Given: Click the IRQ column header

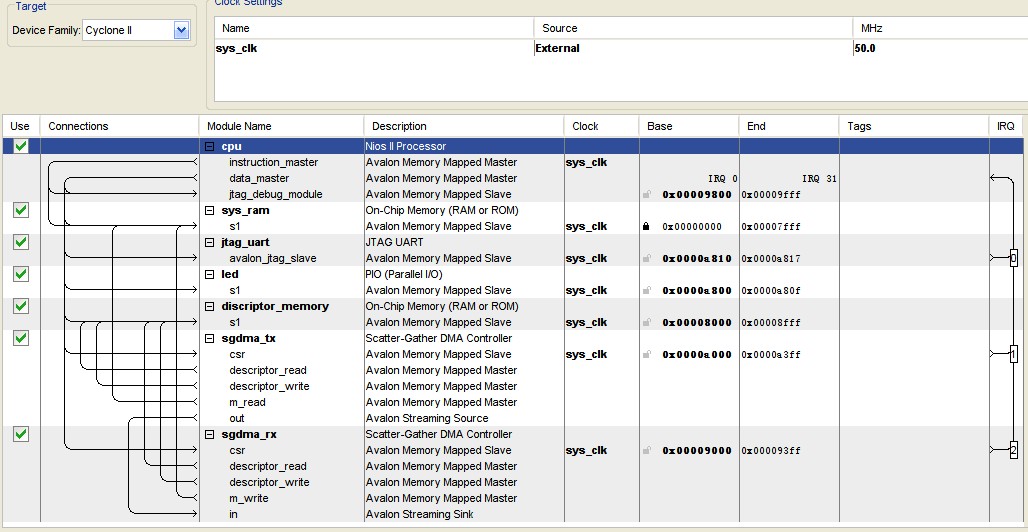Looking at the screenshot, I should (x=1008, y=126).
